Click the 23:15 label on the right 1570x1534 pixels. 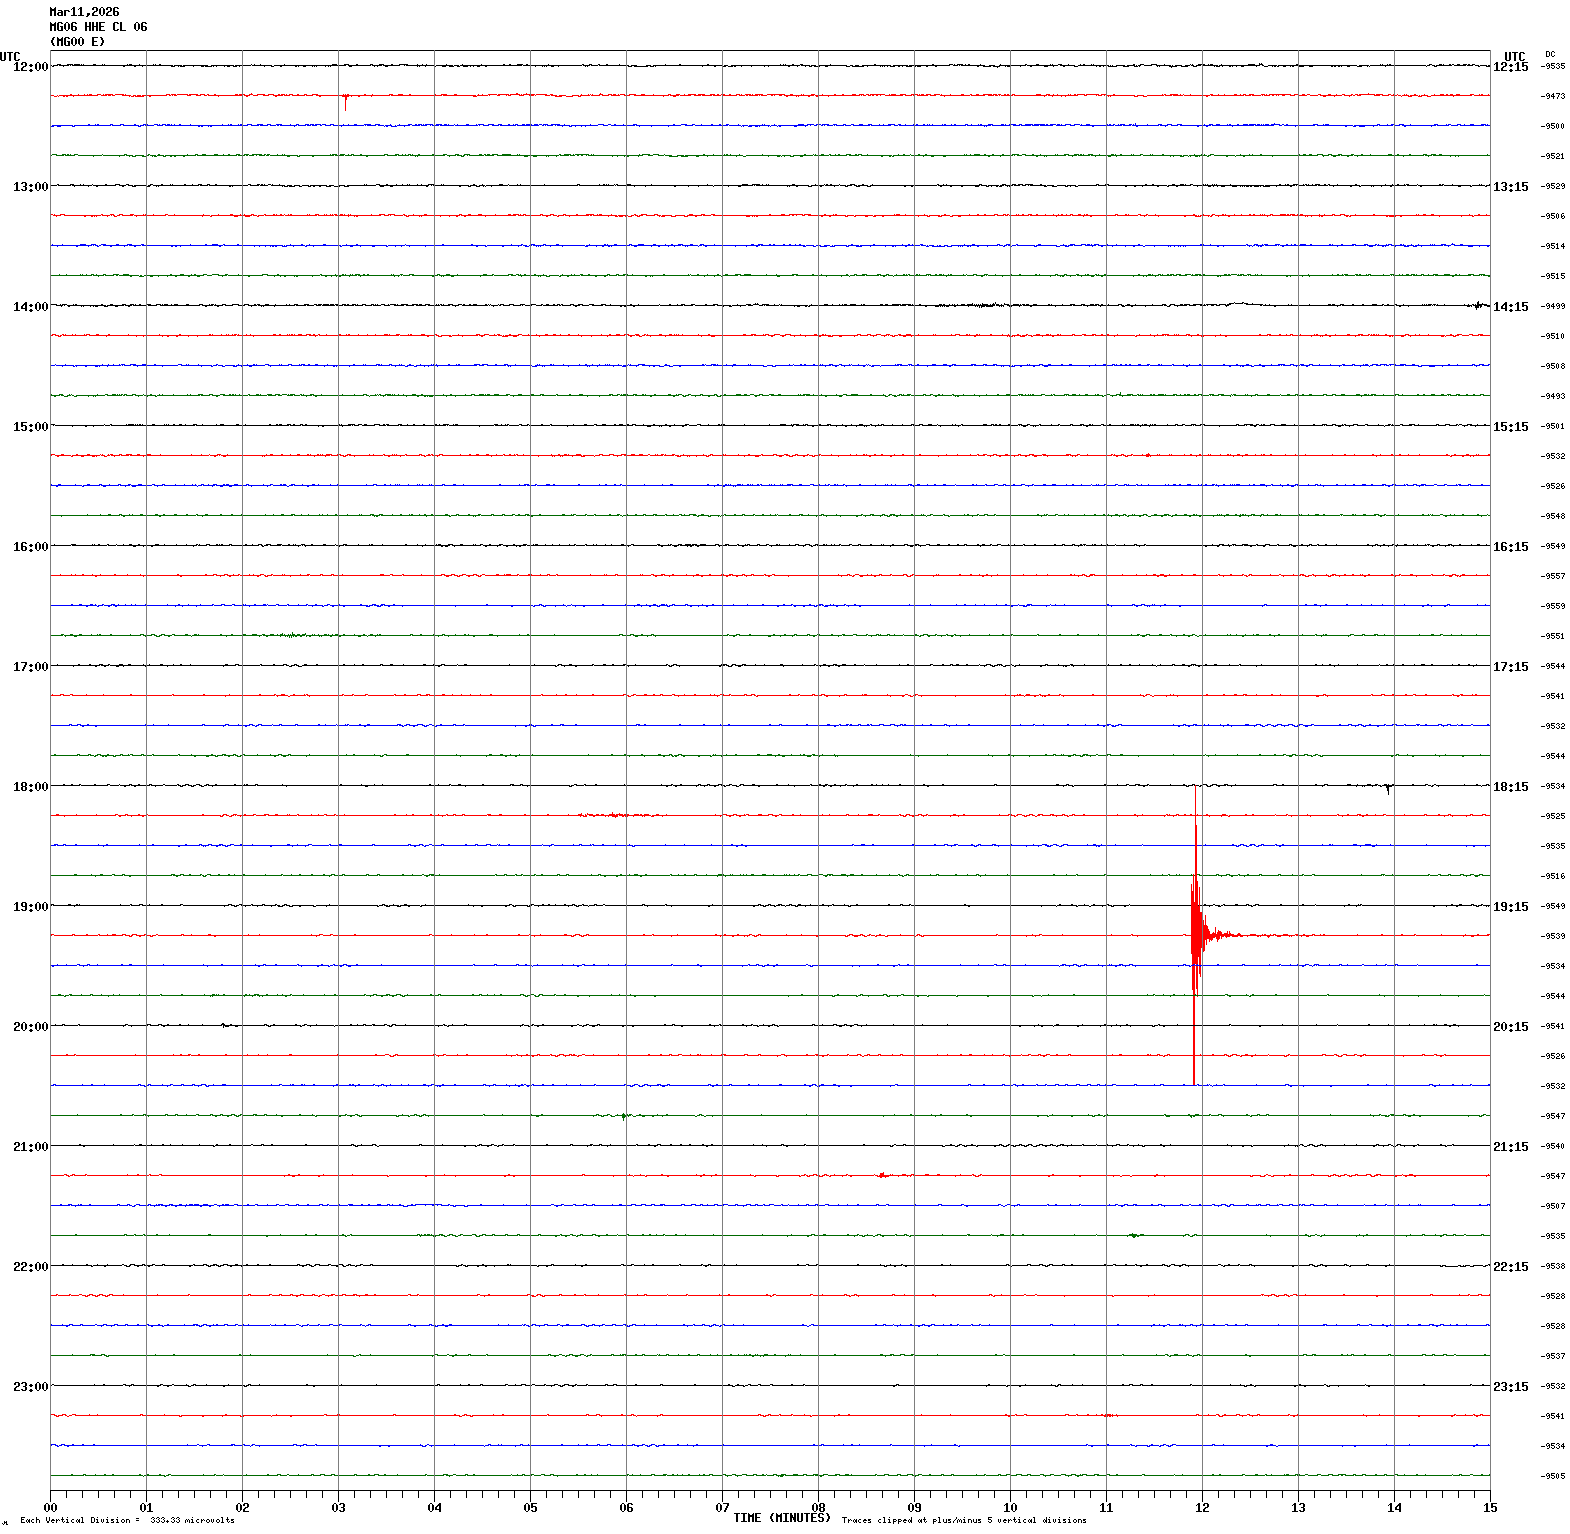point(1510,1387)
